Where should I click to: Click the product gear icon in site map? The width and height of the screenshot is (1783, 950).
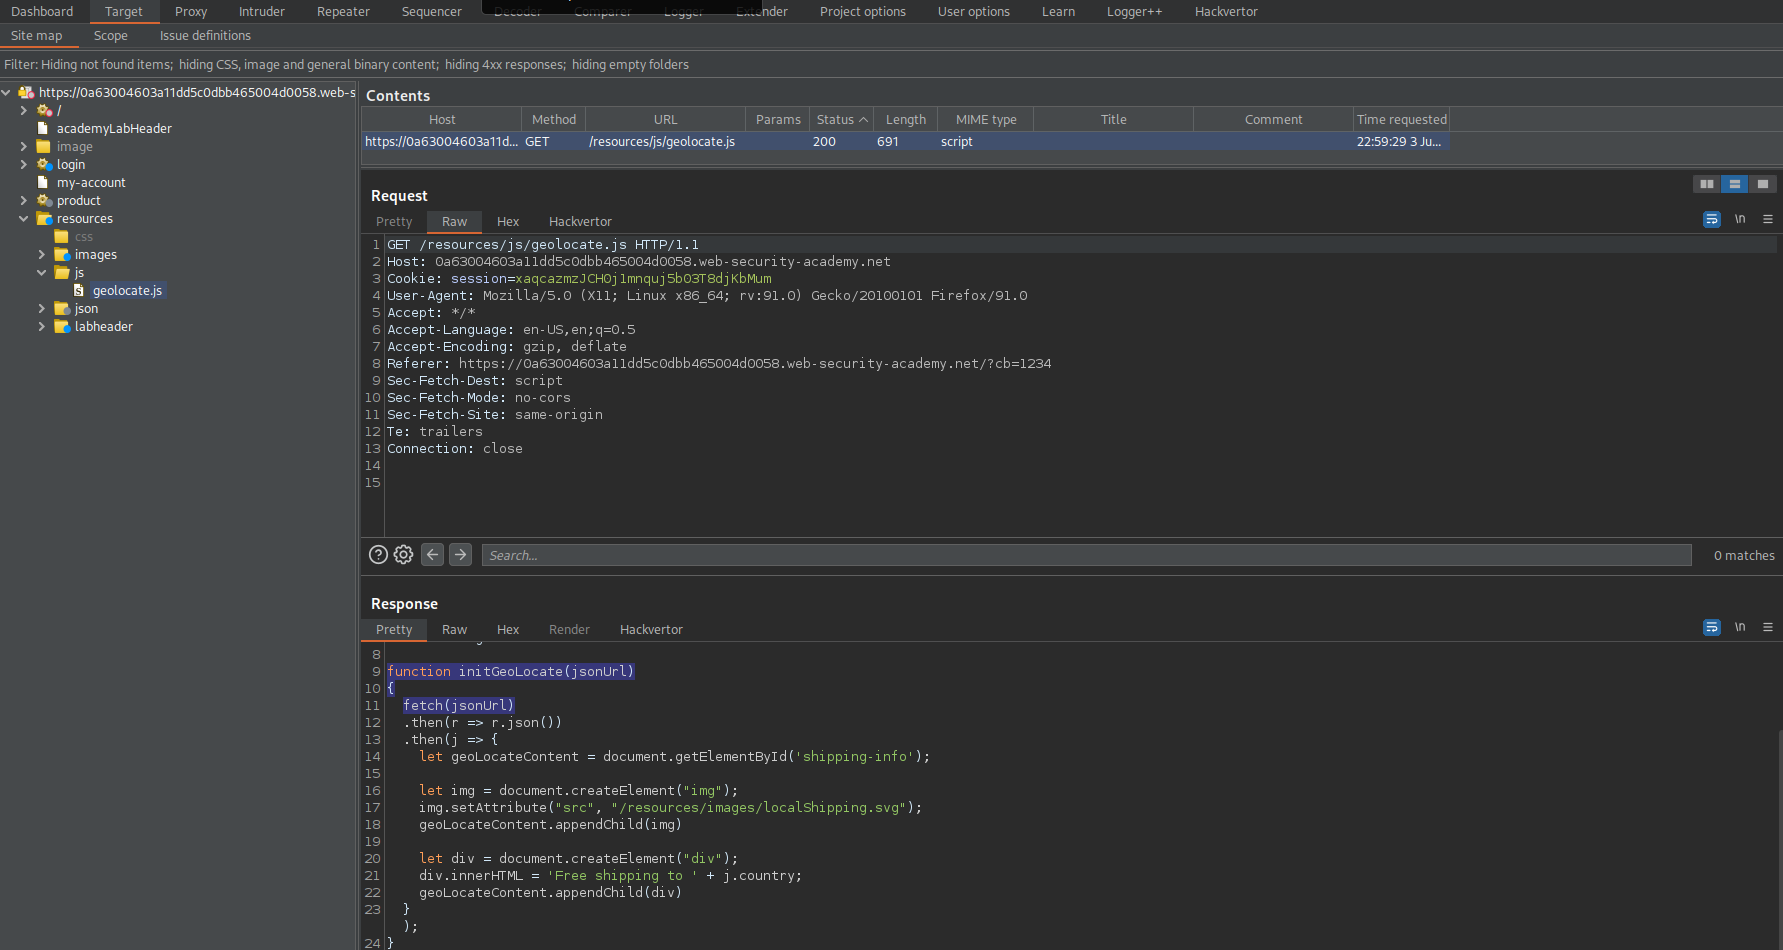pos(44,200)
